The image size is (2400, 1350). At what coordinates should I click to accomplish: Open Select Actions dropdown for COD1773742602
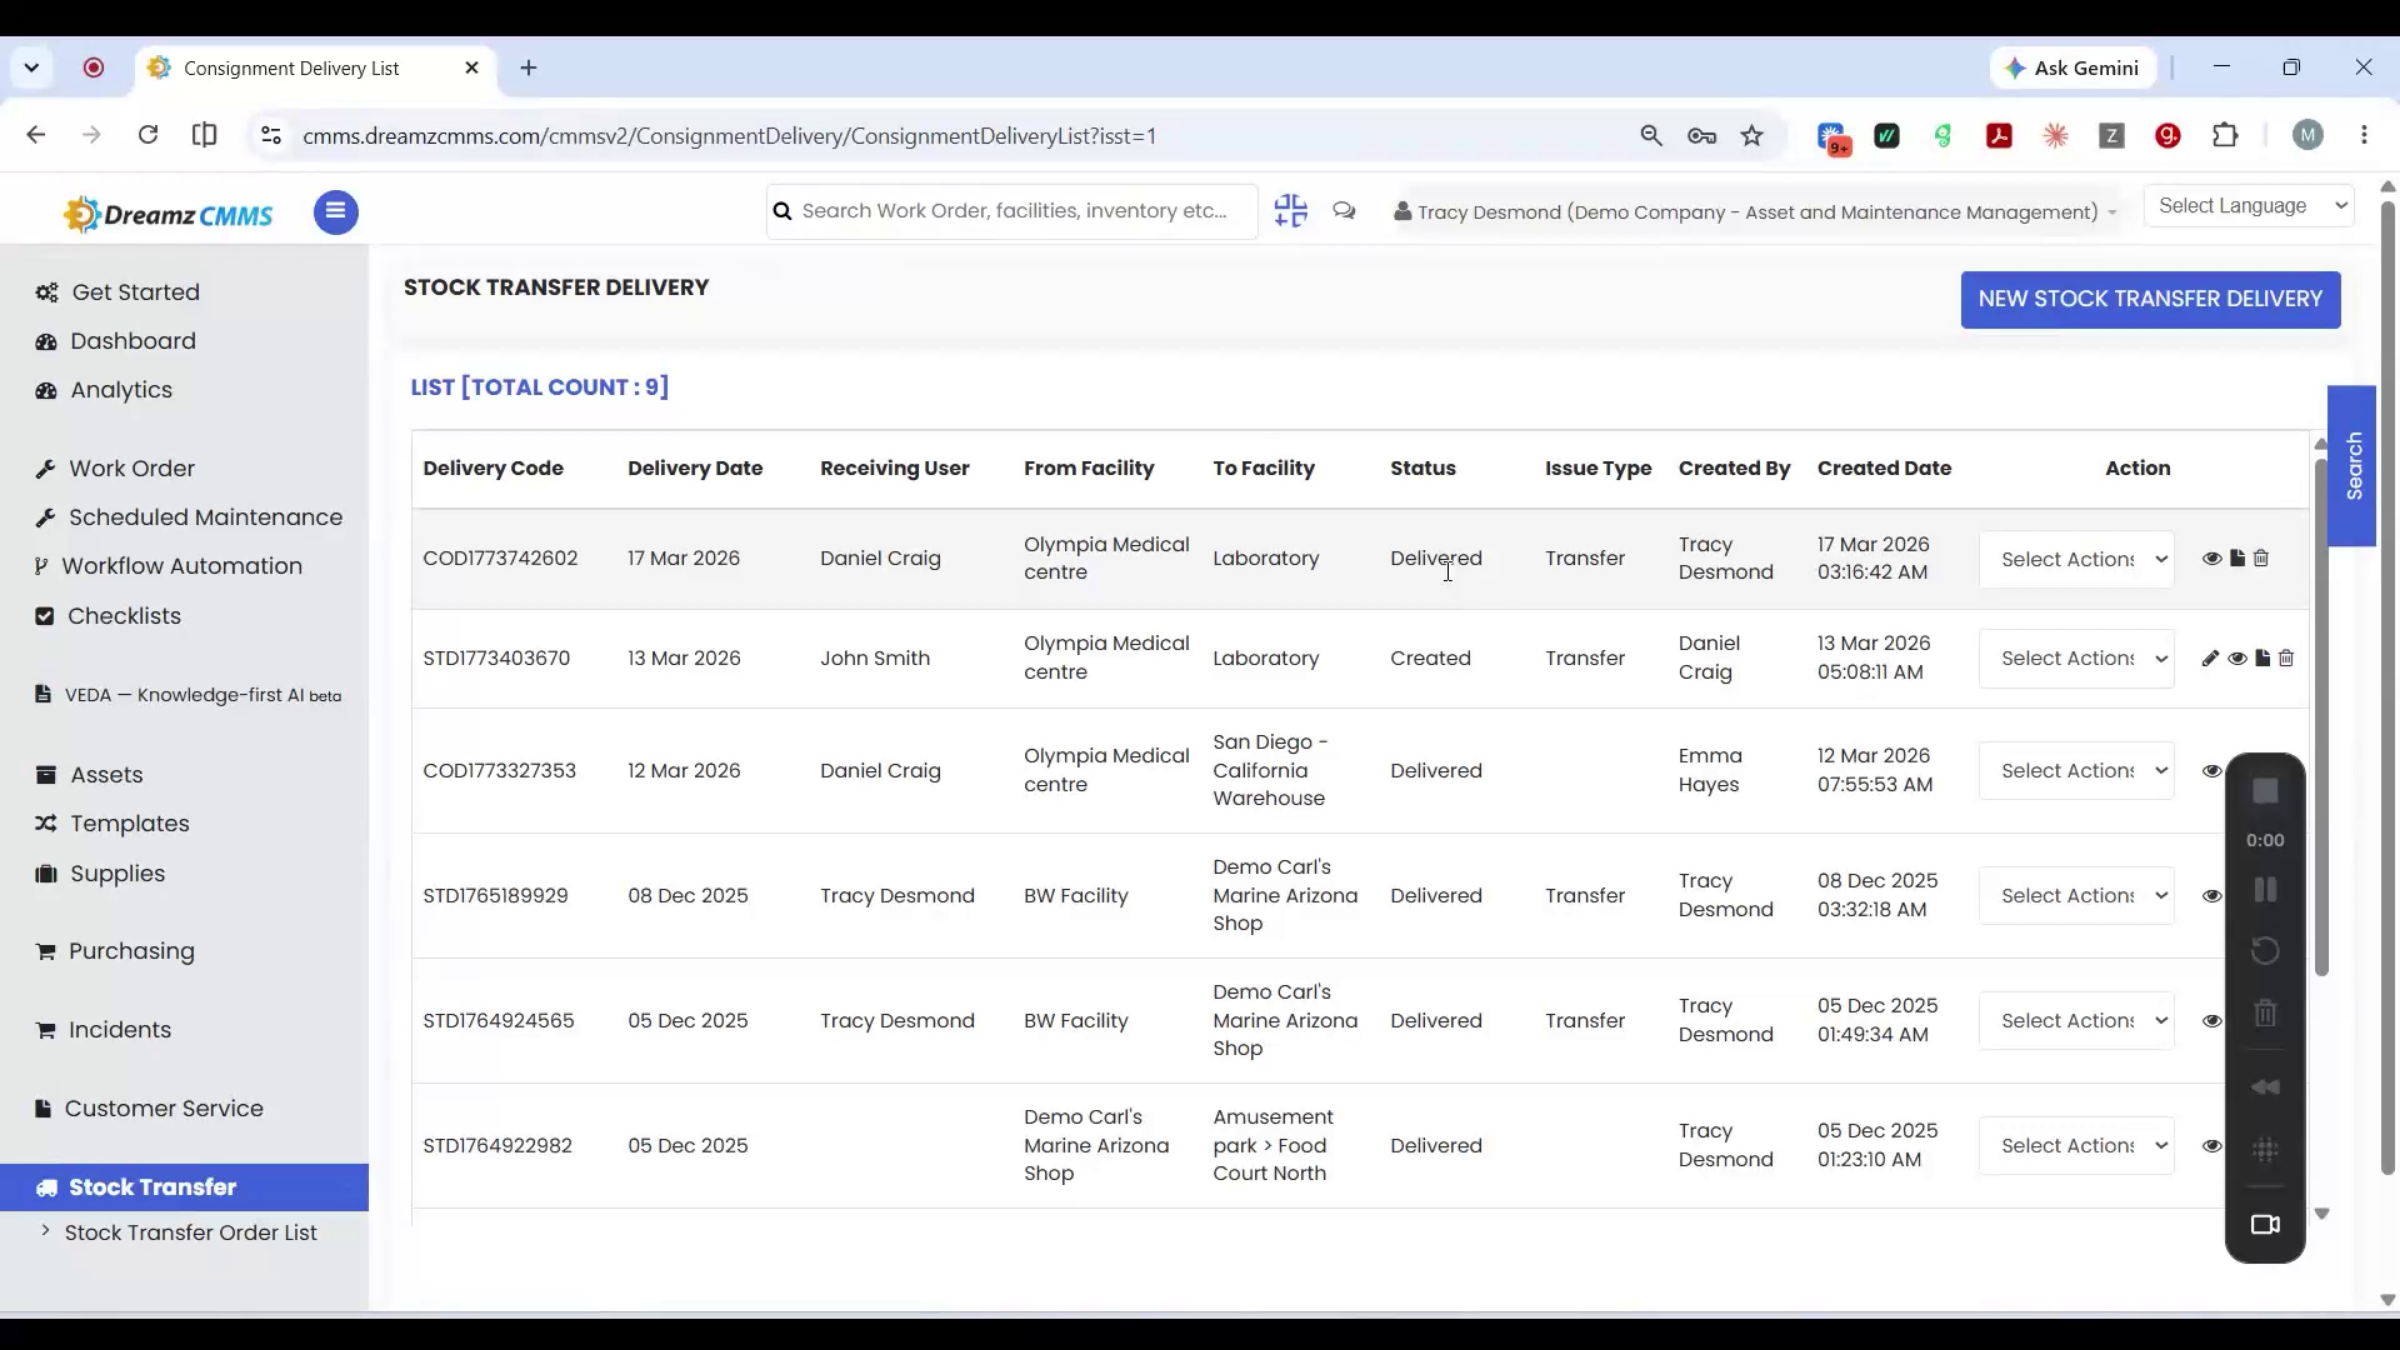pyautogui.click(x=2076, y=559)
